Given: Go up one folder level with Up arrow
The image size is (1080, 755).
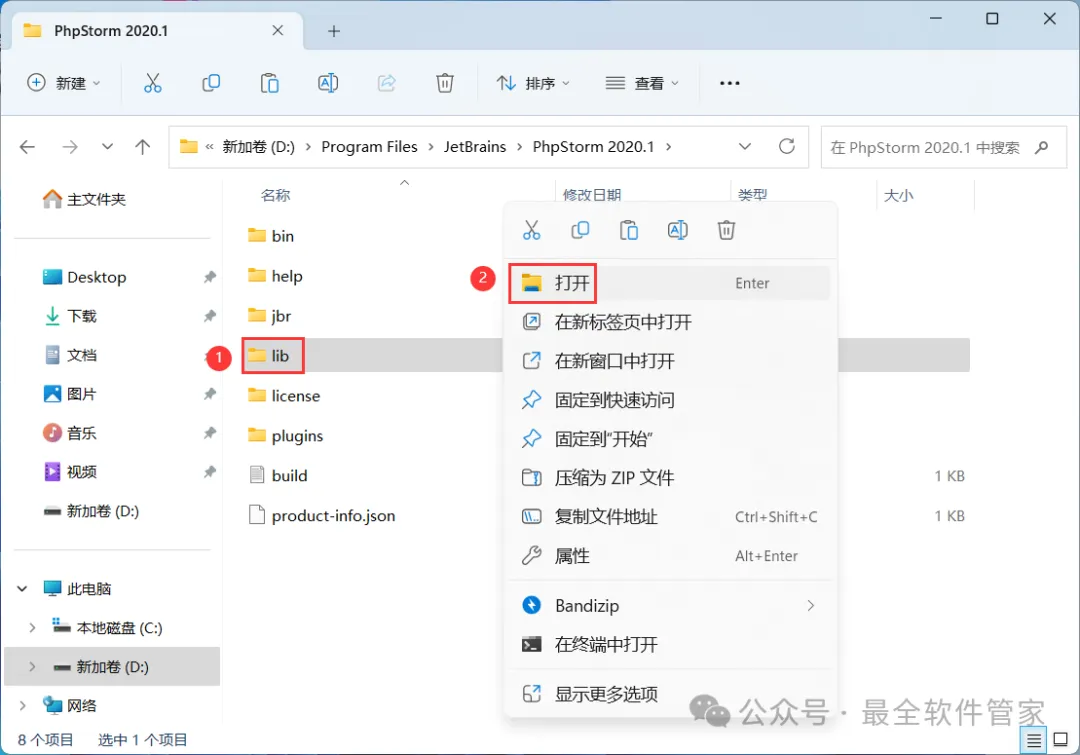Looking at the screenshot, I should (143, 147).
